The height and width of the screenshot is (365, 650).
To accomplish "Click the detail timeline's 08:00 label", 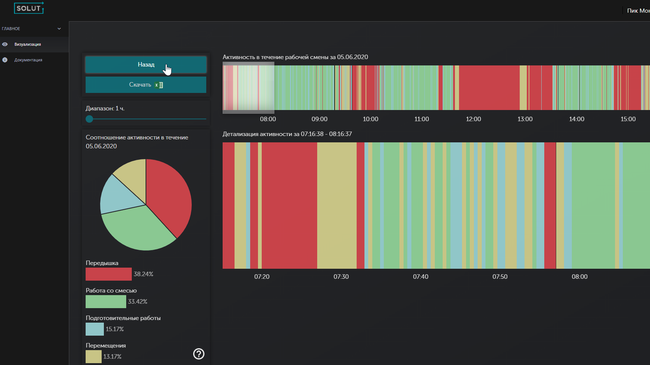I will click(580, 277).
